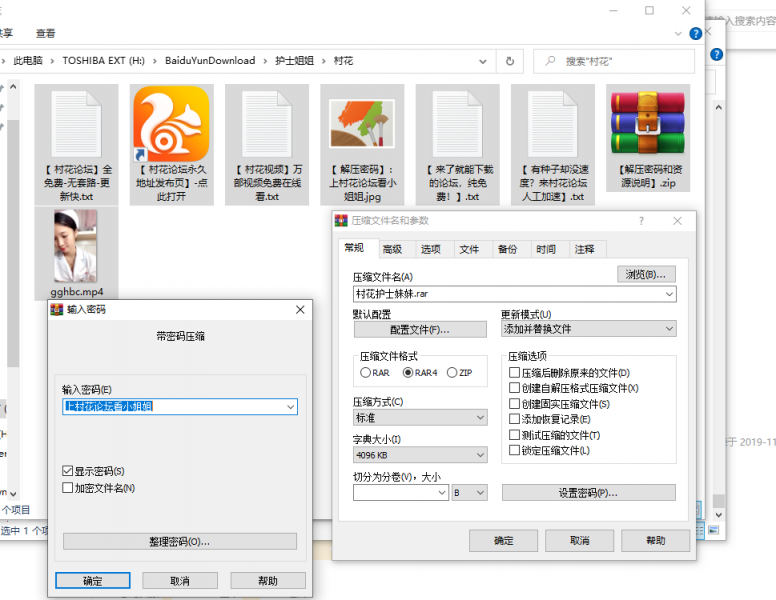776x600 pixels.
Task: Click the 浏览 button
Action: click(x=646, y=274)
